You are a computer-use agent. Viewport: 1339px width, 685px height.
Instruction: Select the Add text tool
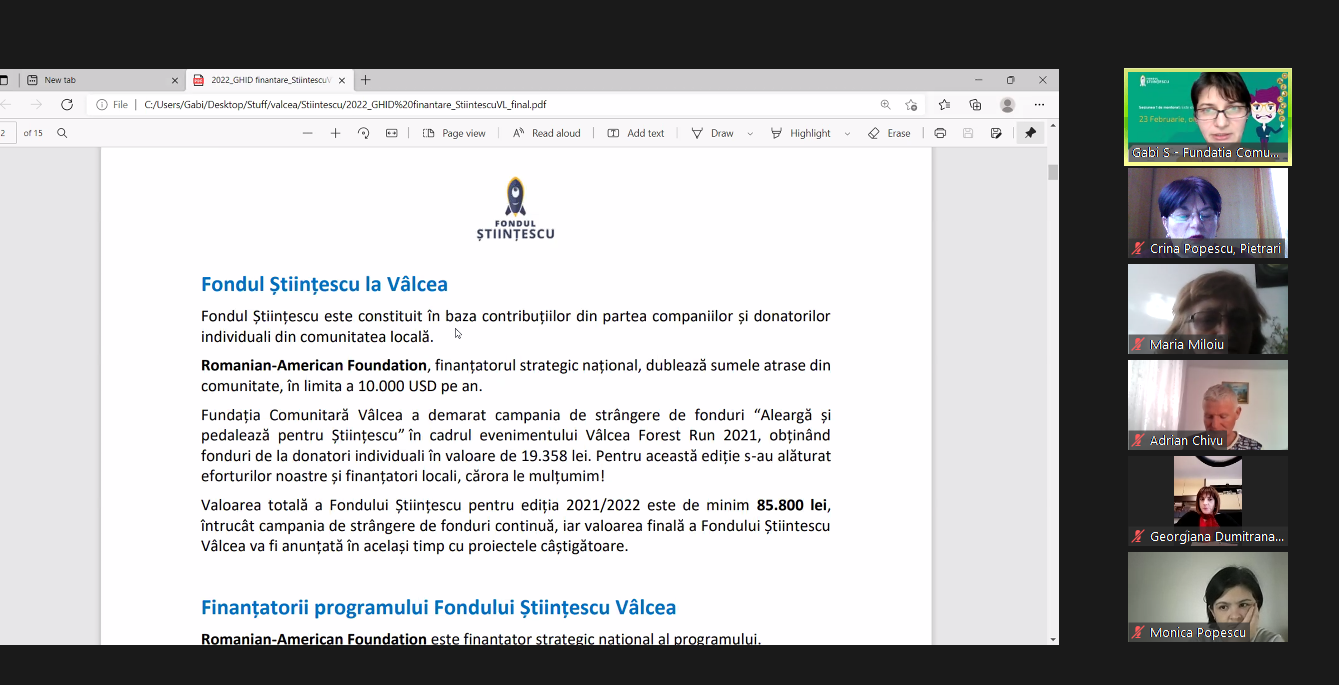[x=636, y=133]
